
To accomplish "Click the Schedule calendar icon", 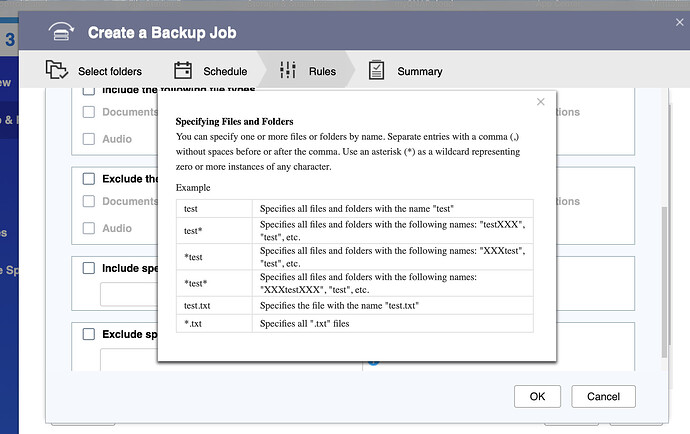I will pos(183,71).
